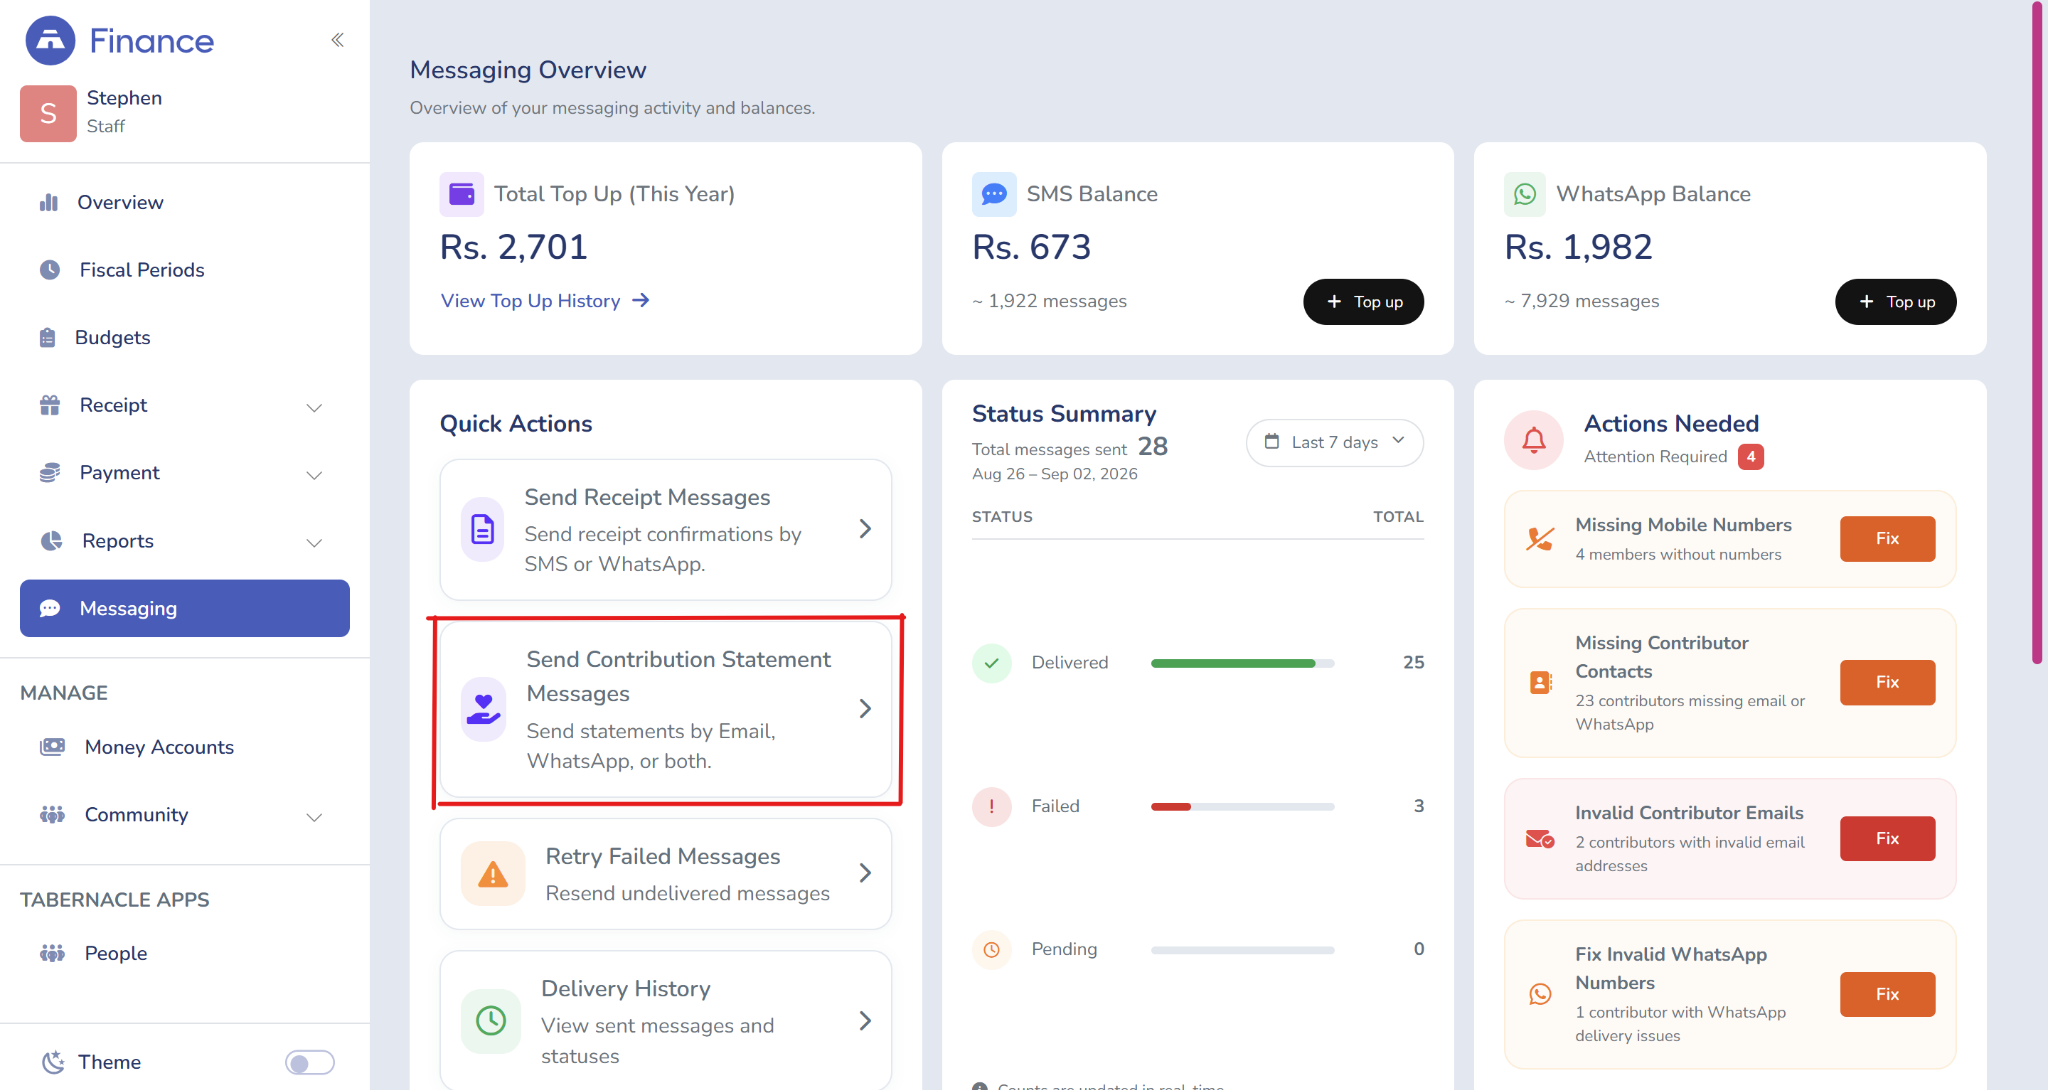Viewport: 2048px width, 1090px height.
Task: Click the Messaging speech bubble icon
Action: [50, 608]
